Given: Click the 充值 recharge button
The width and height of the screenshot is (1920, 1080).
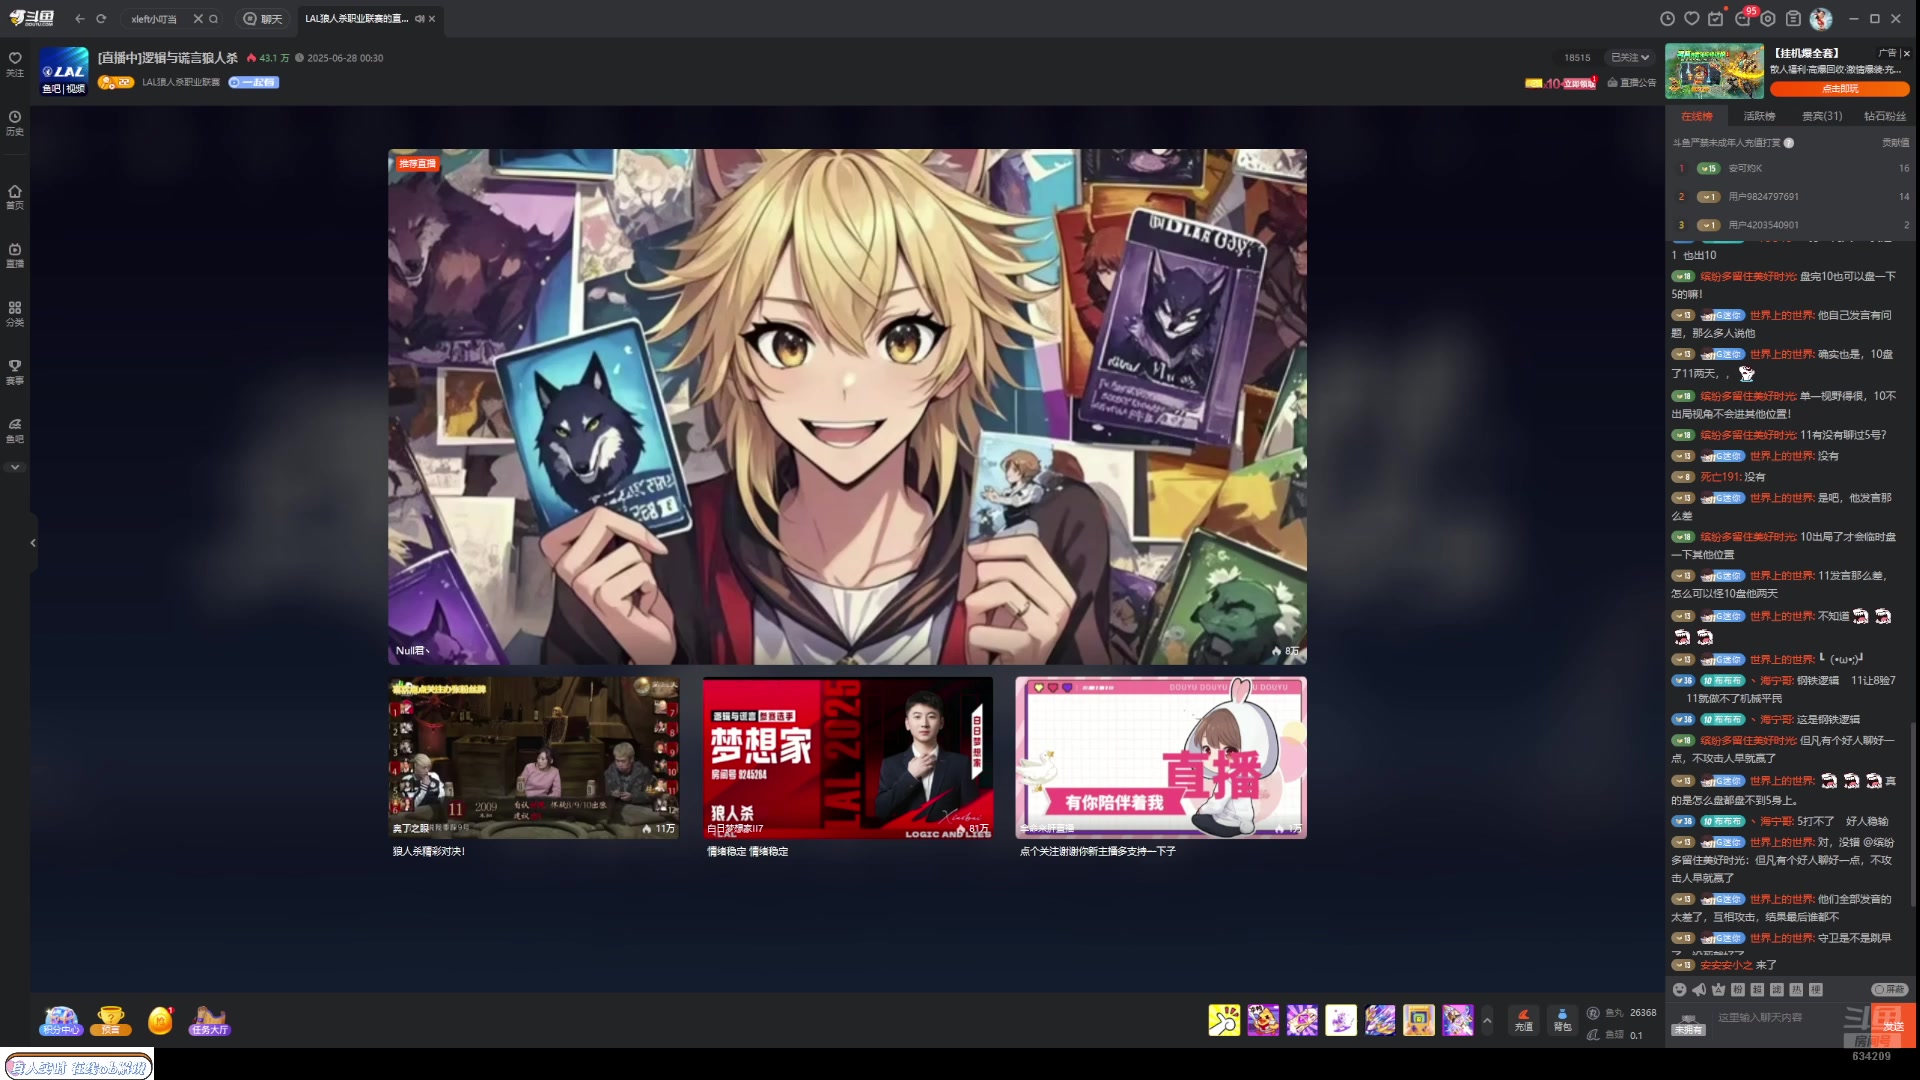Looking at the screenshot, I should click(1523, 1020).
